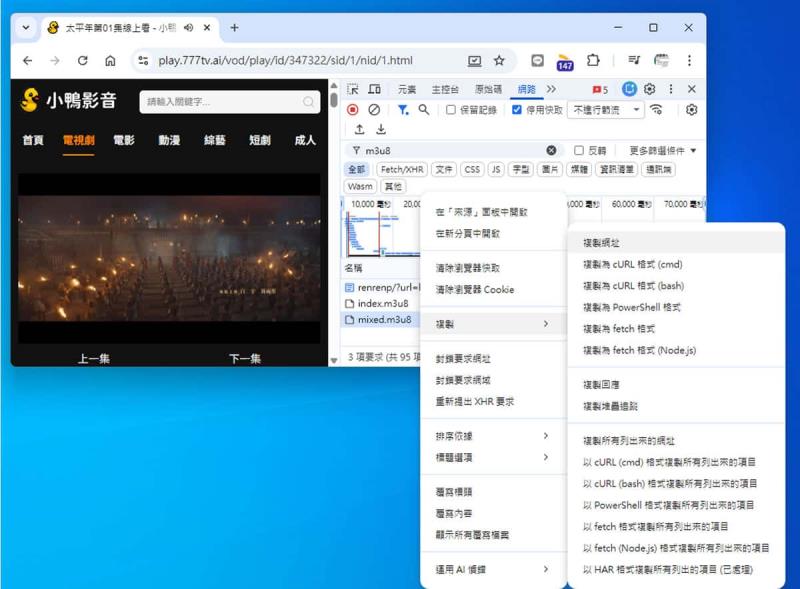Image resolution: width=800 pixels, height=589 pixels.
Task: Stop network recording with the red record button
Action: coord(353,109)
